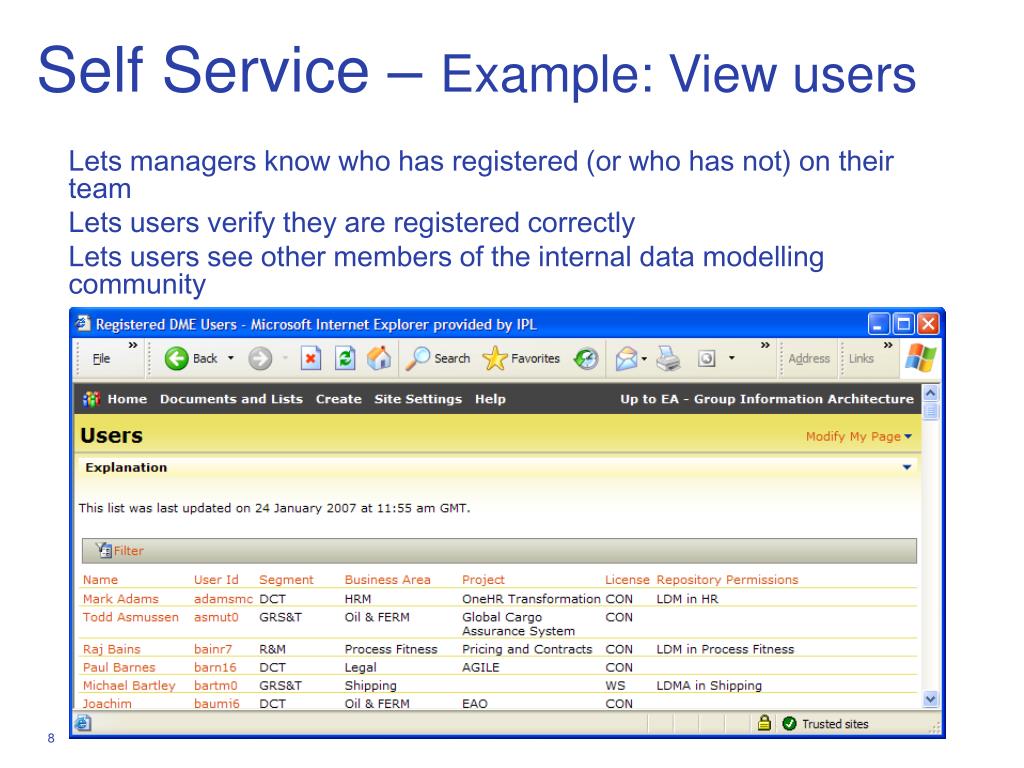Click the Filter link

click(129, 551)
